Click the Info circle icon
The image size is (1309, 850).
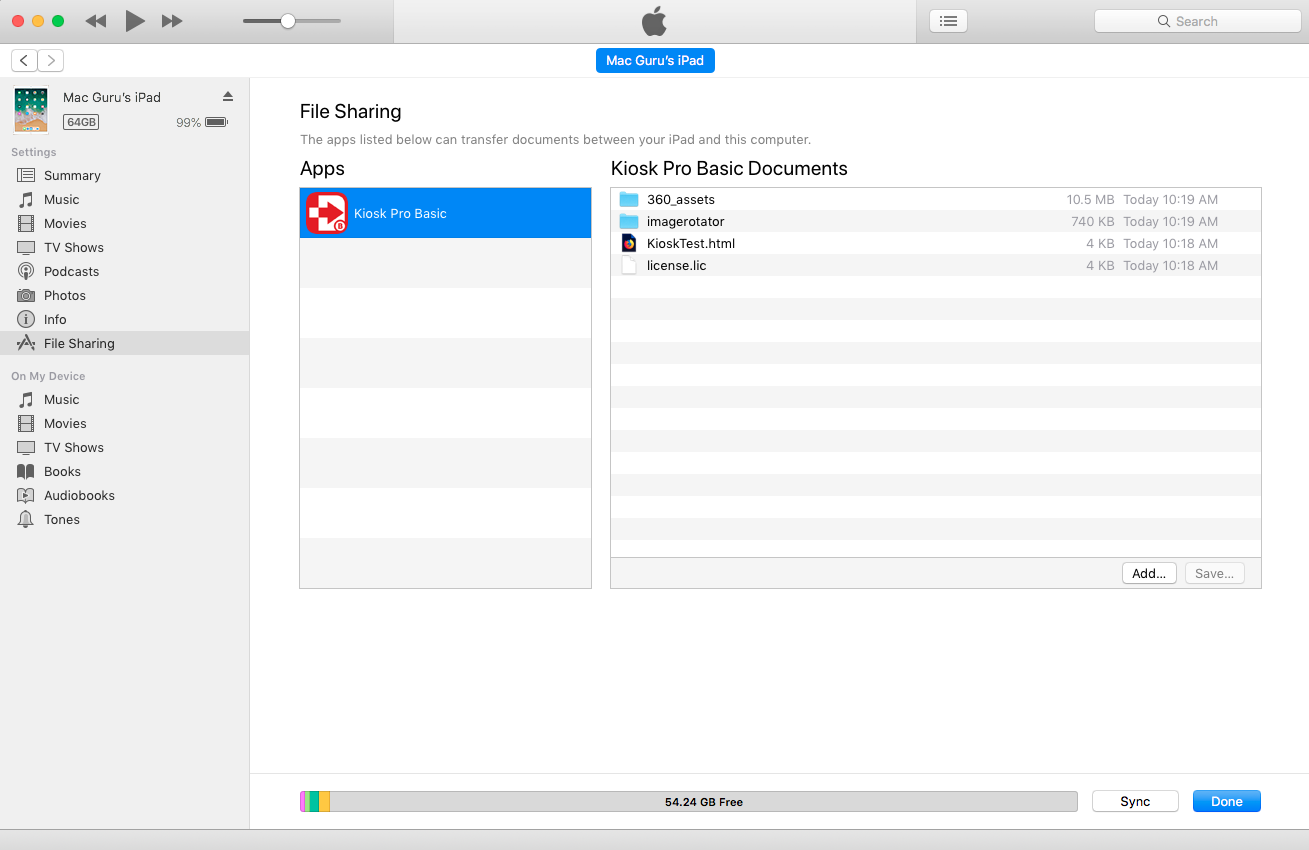tap(26, 319)
